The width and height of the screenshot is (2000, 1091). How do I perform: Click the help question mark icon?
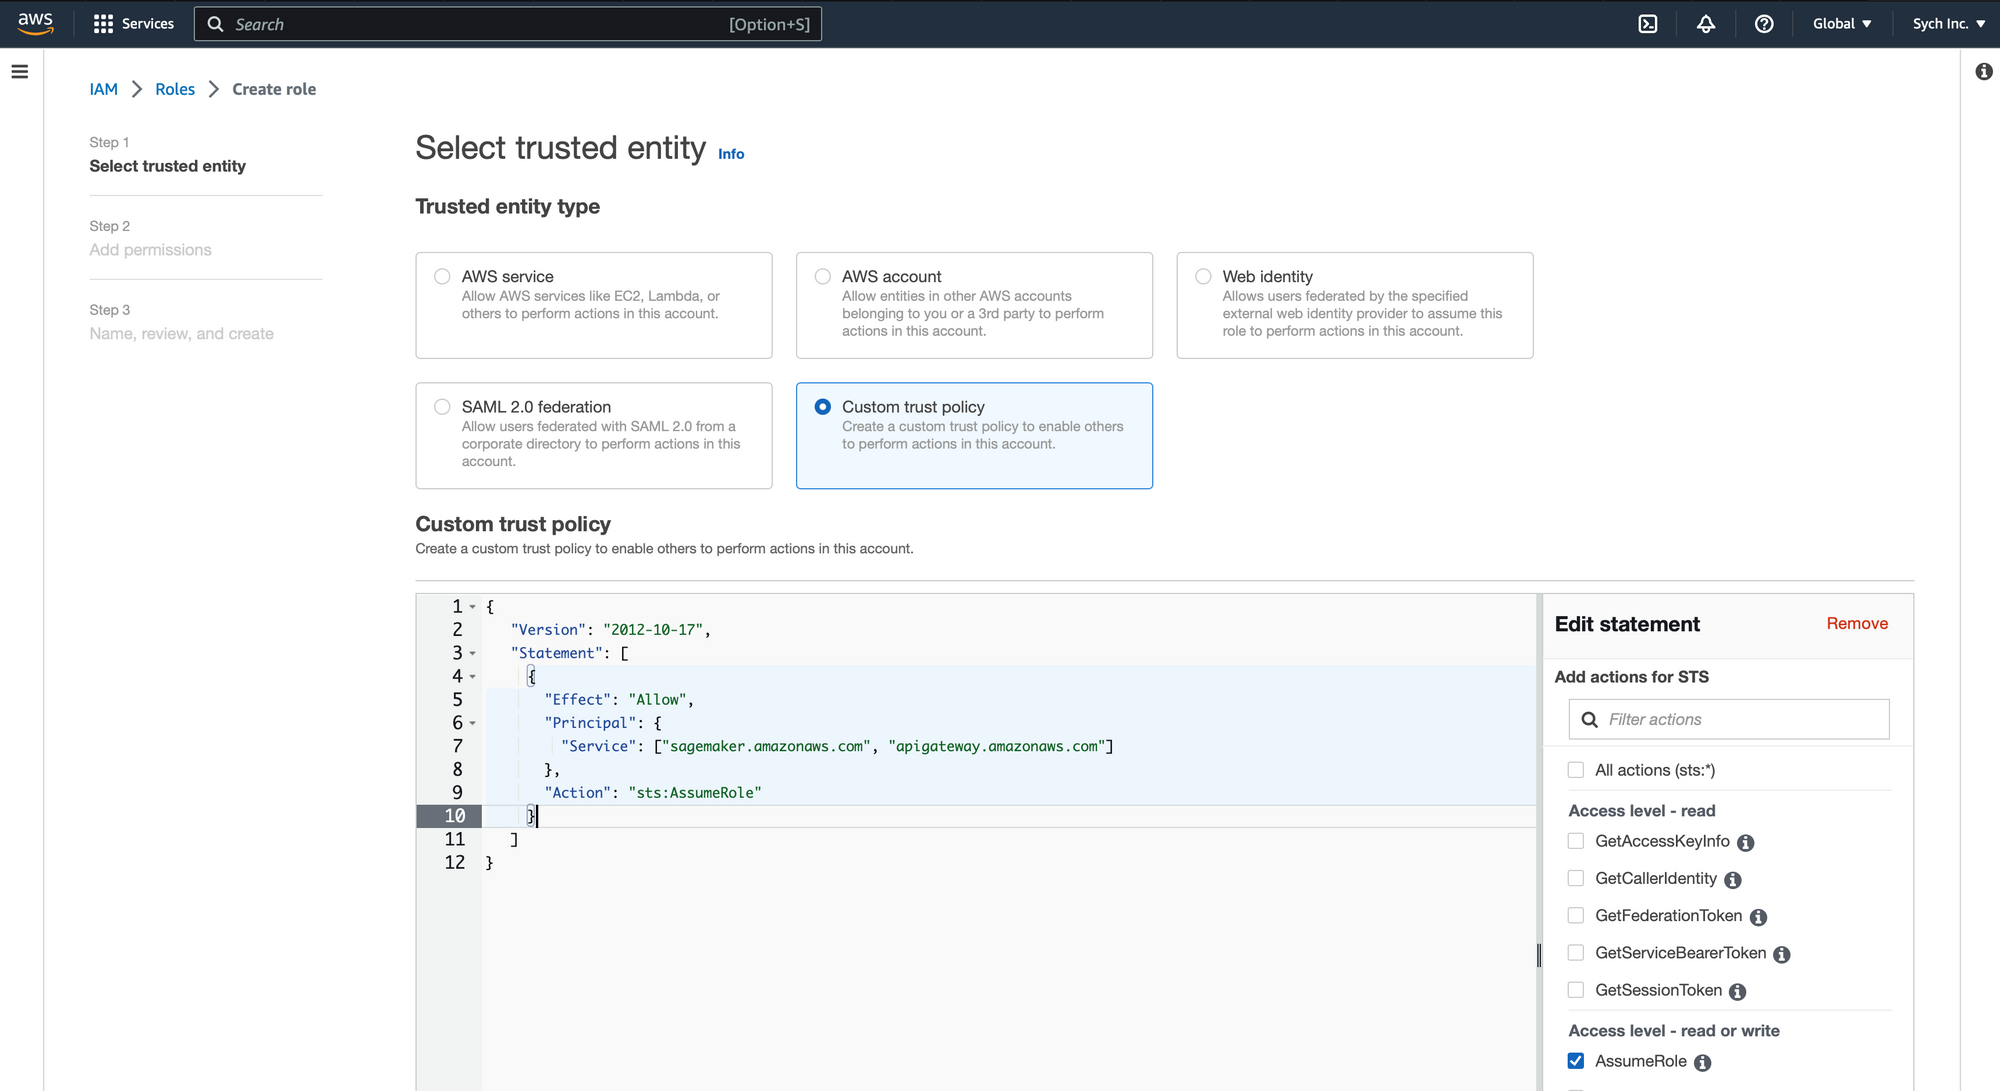point(1764,24)
